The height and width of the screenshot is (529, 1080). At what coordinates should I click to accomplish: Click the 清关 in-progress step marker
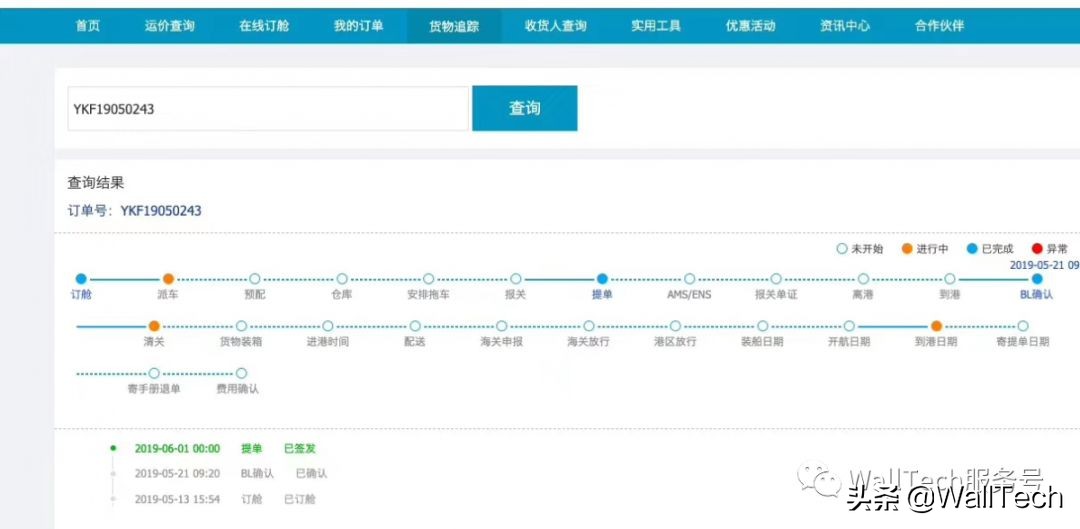tap(154, 326)
